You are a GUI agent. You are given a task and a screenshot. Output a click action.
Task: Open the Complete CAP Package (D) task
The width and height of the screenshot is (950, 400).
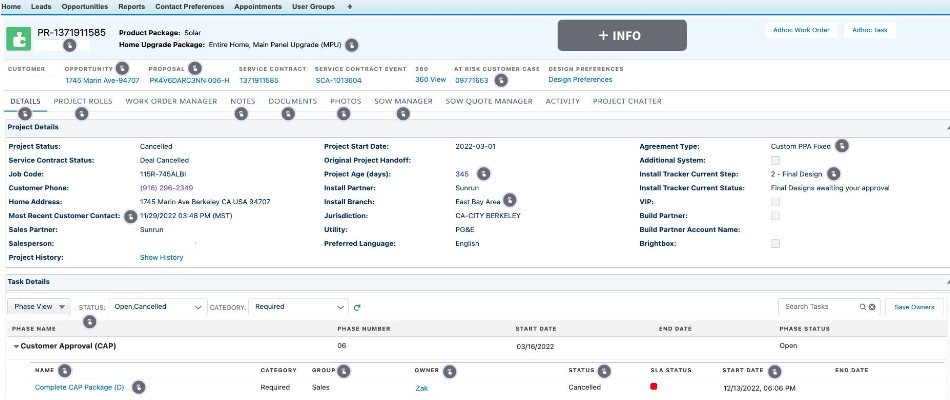(79, 387)
